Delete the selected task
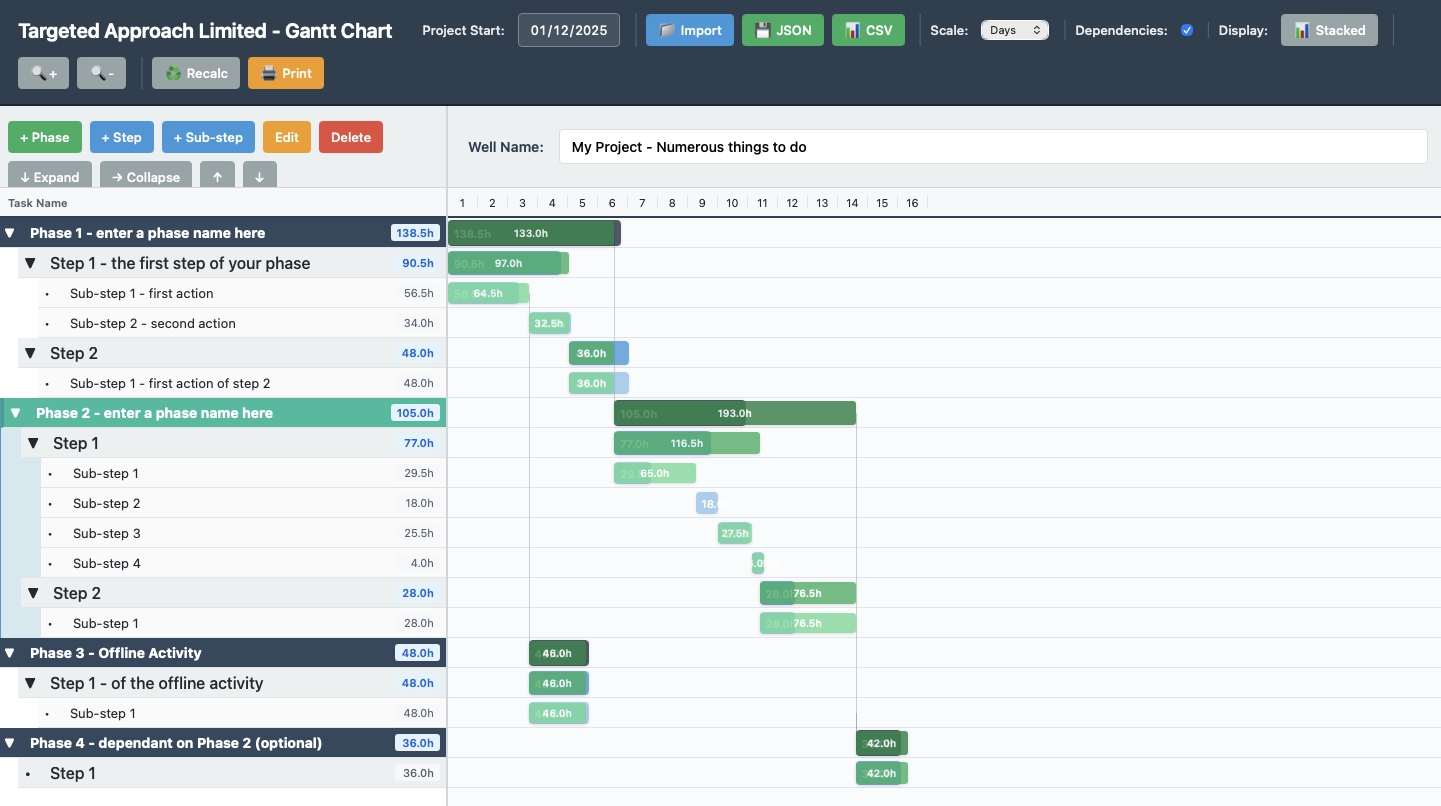The width and height of the screenshot is (1441, 806). tap(350, 136)
